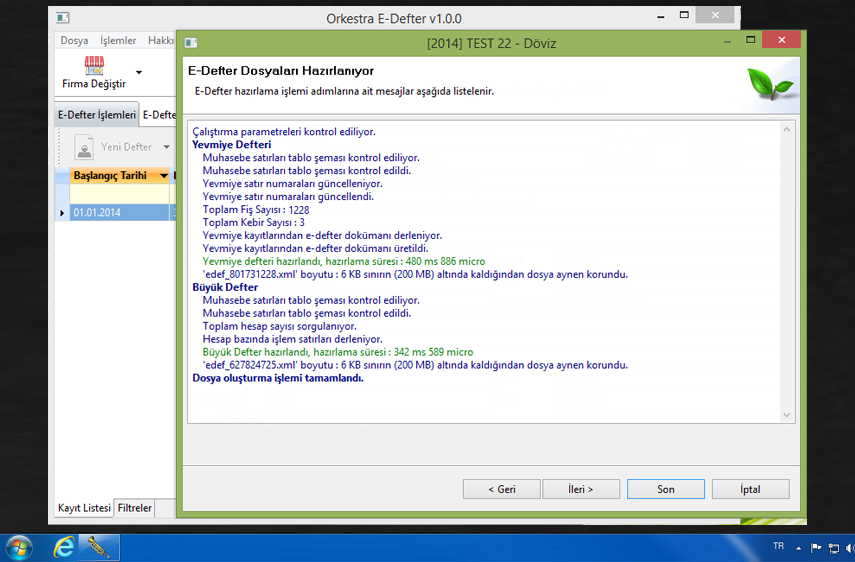
Task: Click the Son button to finish
Action: [x=666, y=489]
